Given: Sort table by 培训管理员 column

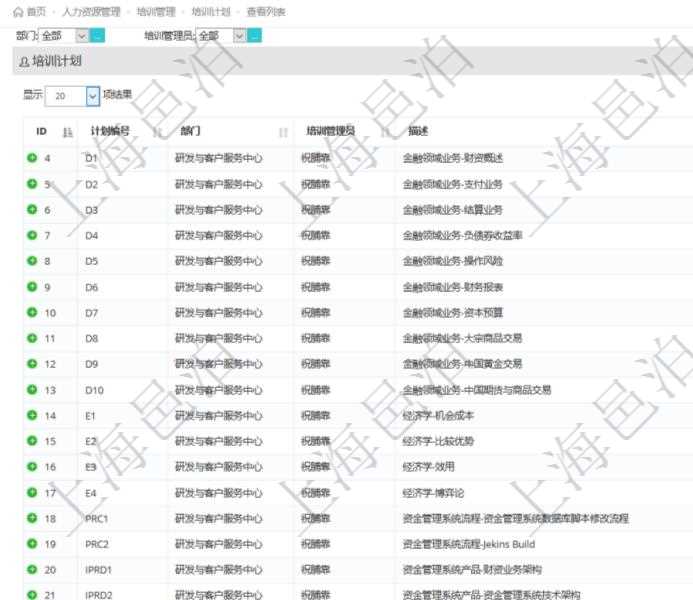Looking at the screenshot, I should (x=385, y=132).
